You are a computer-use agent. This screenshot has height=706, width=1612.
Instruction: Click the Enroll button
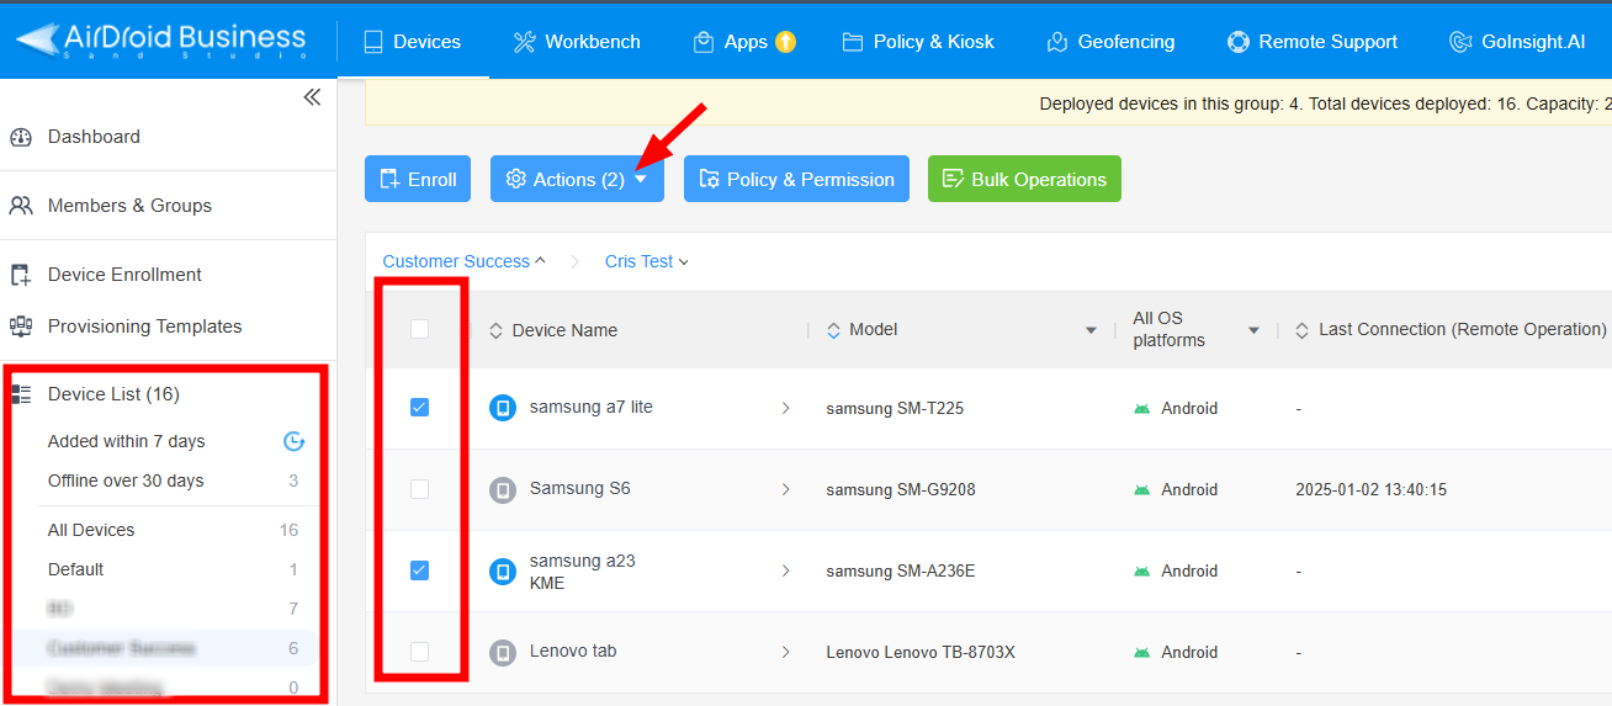(x=418, y=179)
